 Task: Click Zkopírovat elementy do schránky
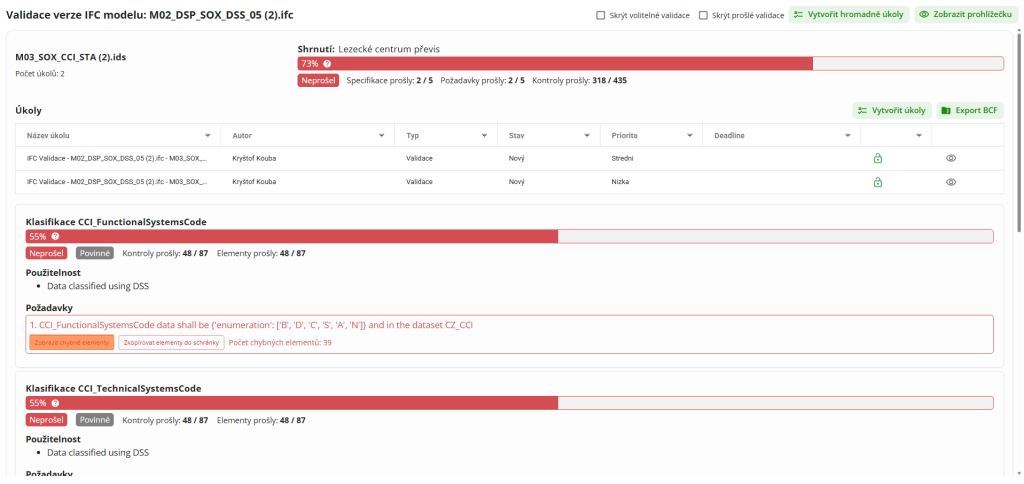click(x=171, y=342)
